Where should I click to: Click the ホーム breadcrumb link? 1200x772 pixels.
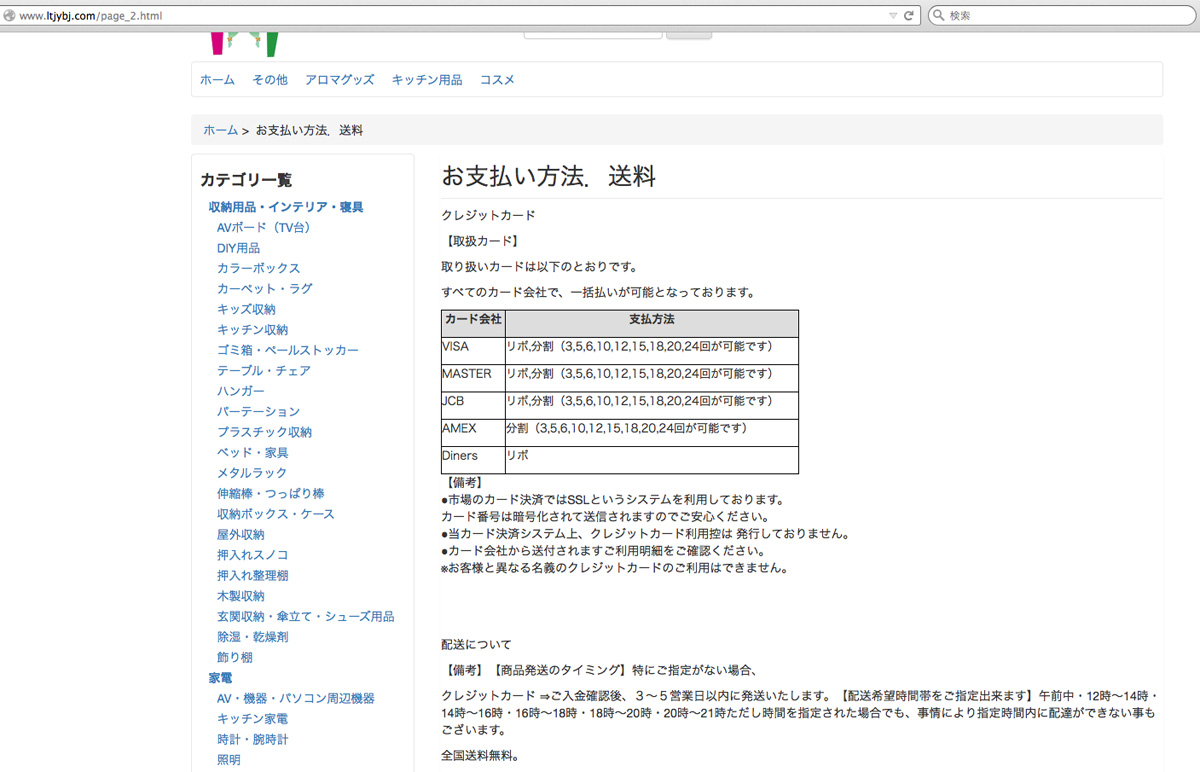(x=221, y=130)
